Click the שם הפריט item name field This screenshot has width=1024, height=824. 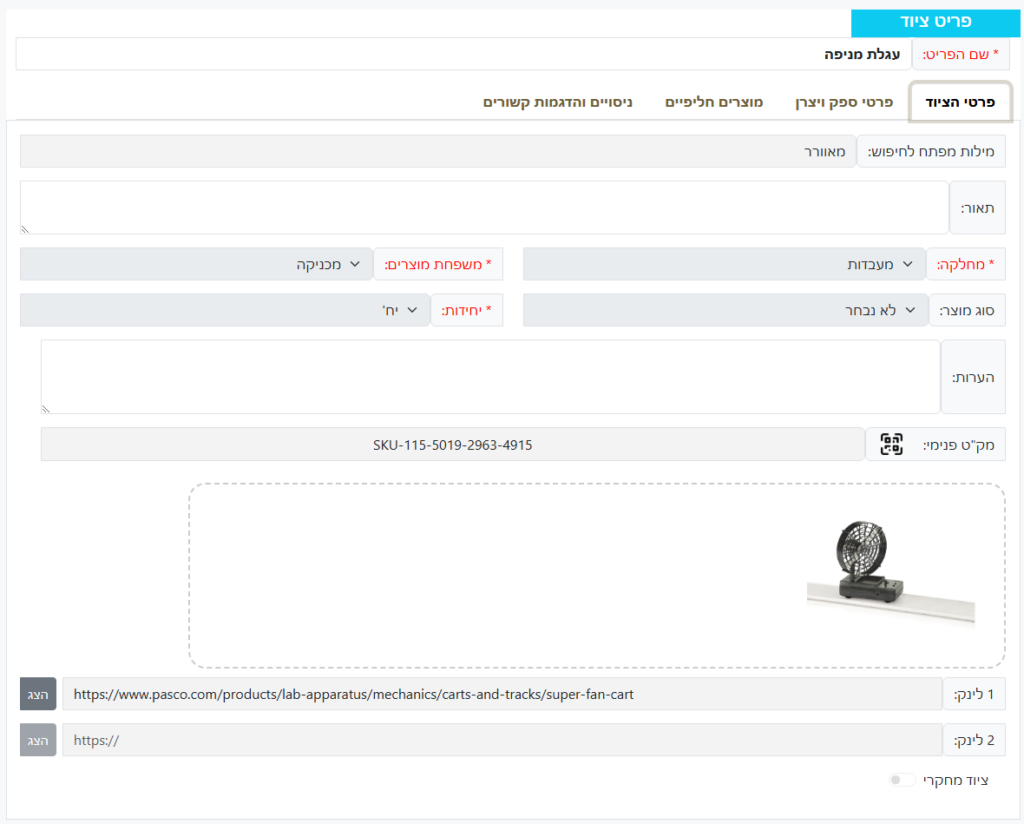coord(462,54)
